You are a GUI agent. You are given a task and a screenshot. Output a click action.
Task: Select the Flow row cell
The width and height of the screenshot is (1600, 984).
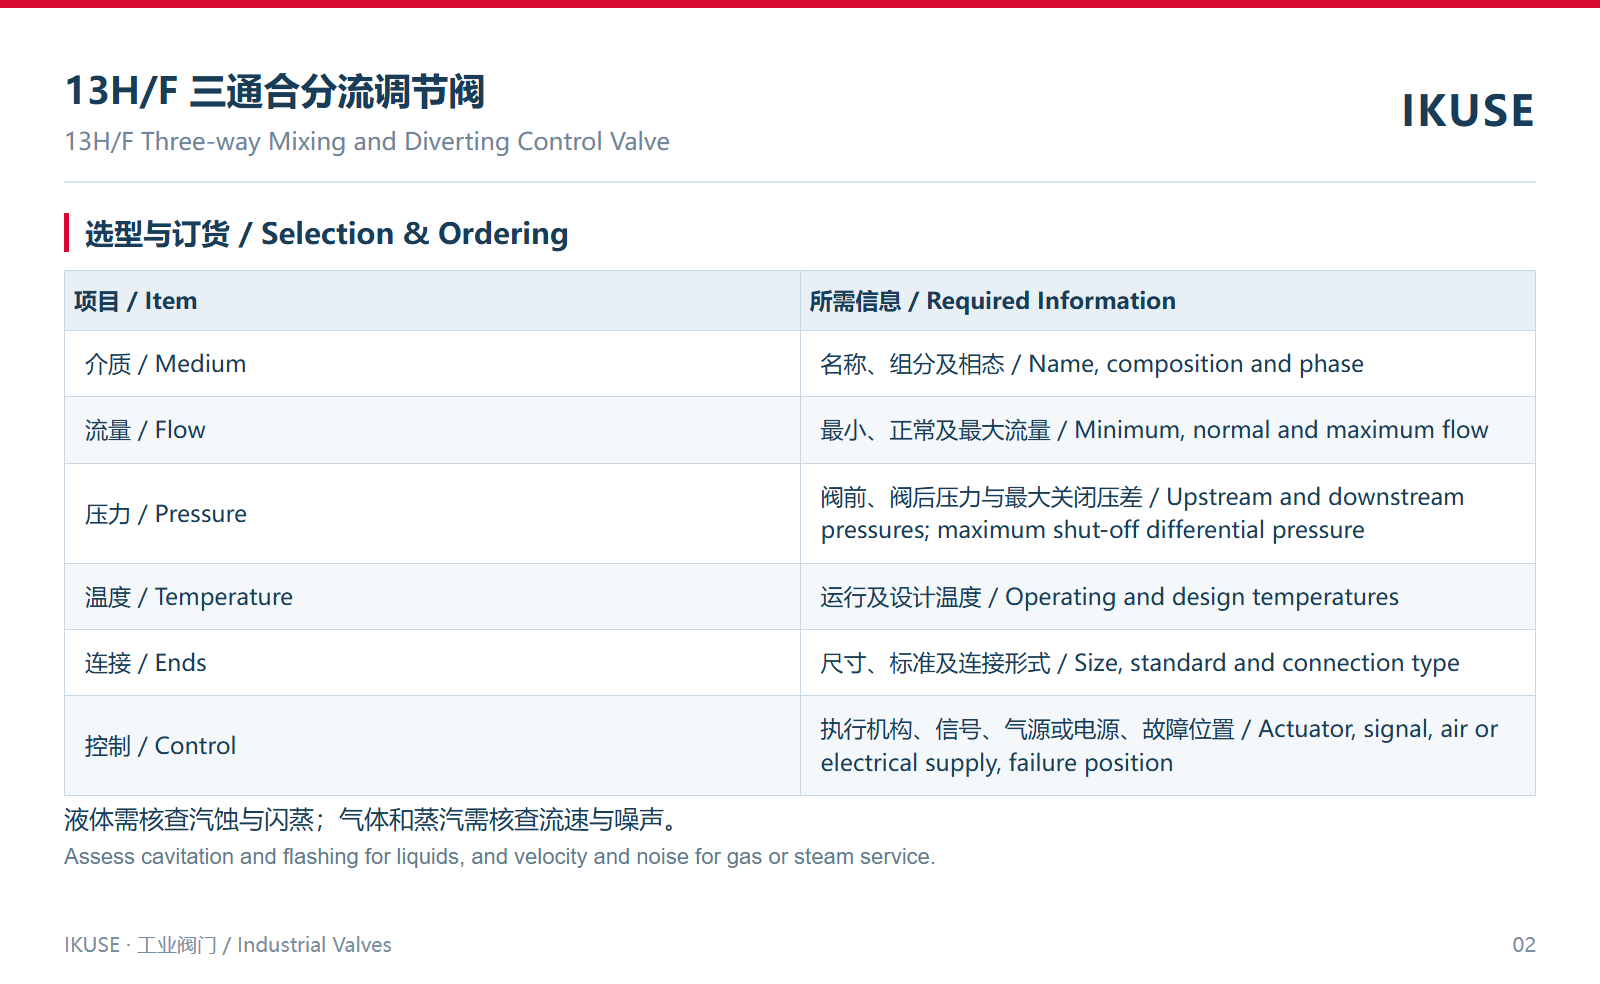point(432,430)
